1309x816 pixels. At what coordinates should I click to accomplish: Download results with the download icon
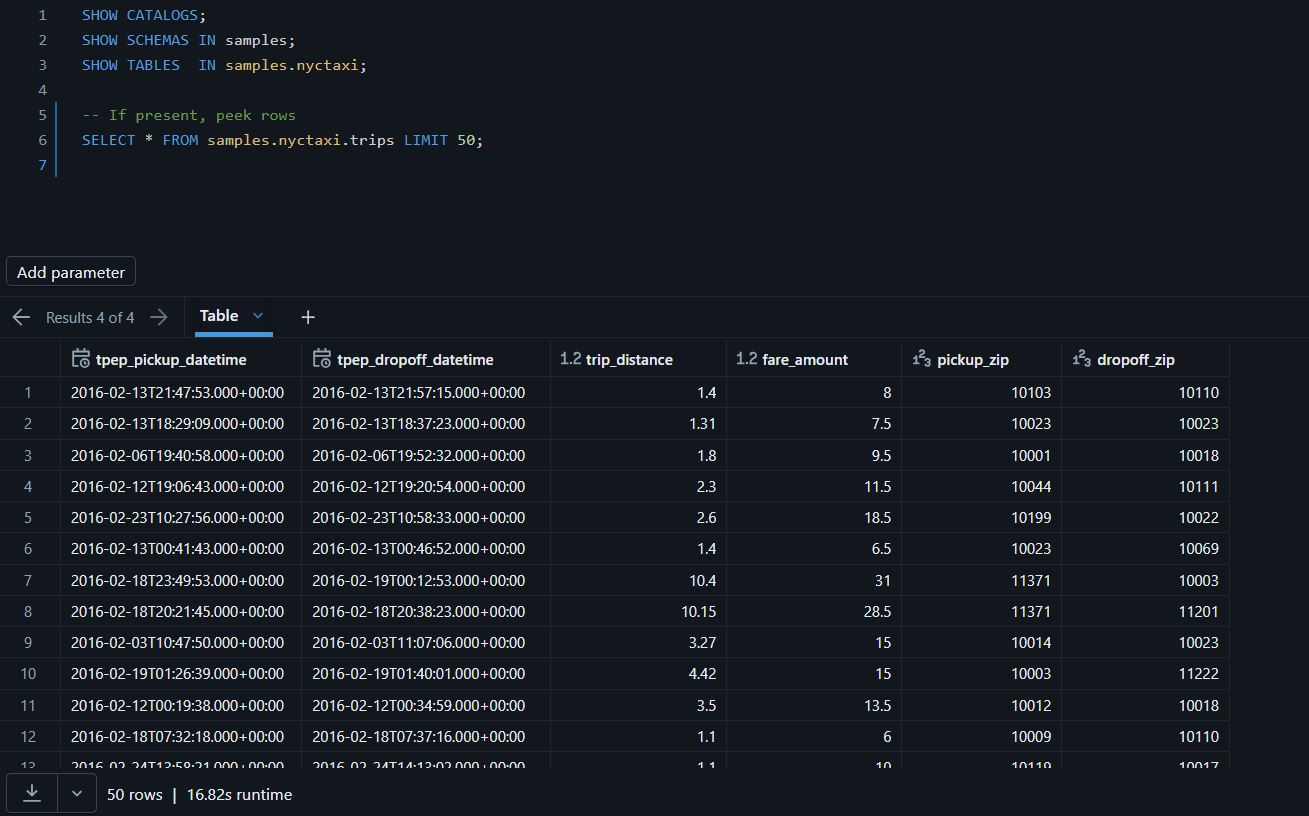pyautogui.click(x=32, y=793)
